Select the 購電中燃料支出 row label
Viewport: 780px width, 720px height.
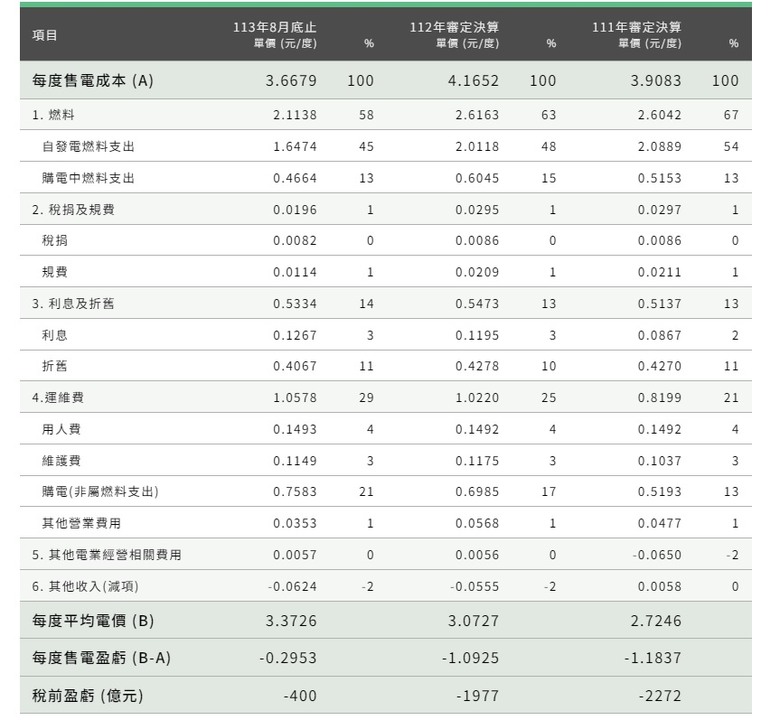tap(88, 178)
